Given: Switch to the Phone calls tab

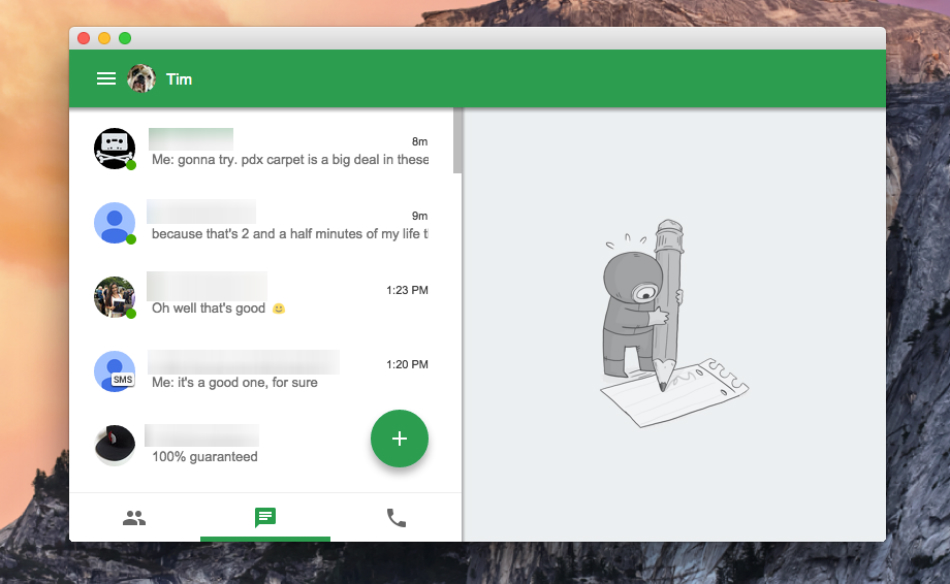Looking at the screenshot, I should 396,518.
